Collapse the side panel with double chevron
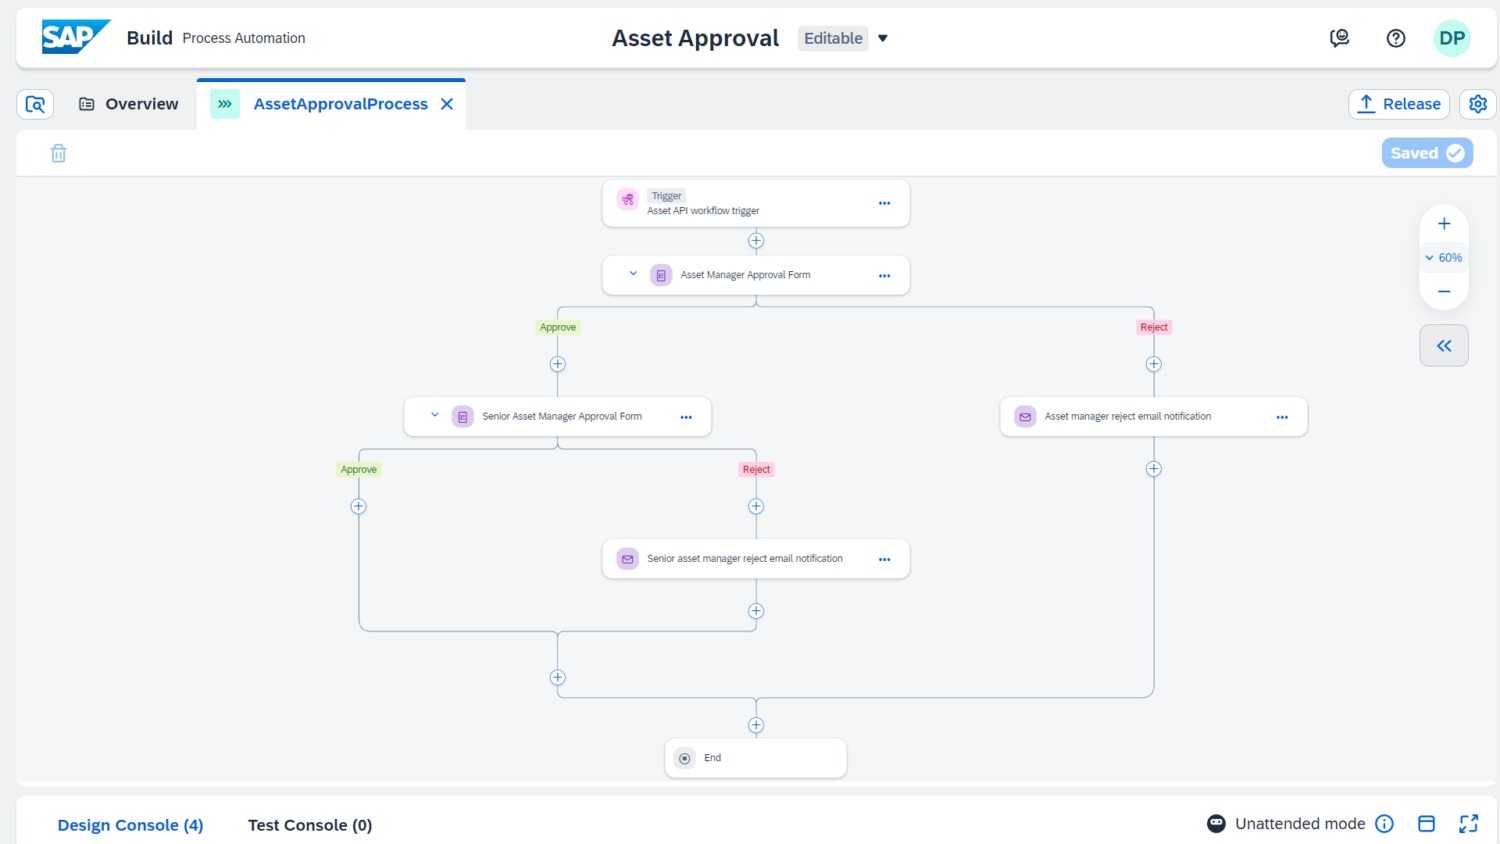The height and width of the screenshot is (844, 1500). (1443, 346)
